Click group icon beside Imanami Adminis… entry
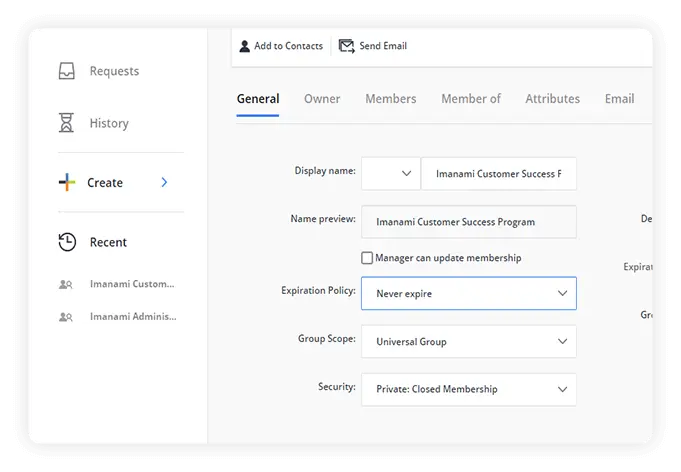Screen dimensions: 681x472 [66, 316]
